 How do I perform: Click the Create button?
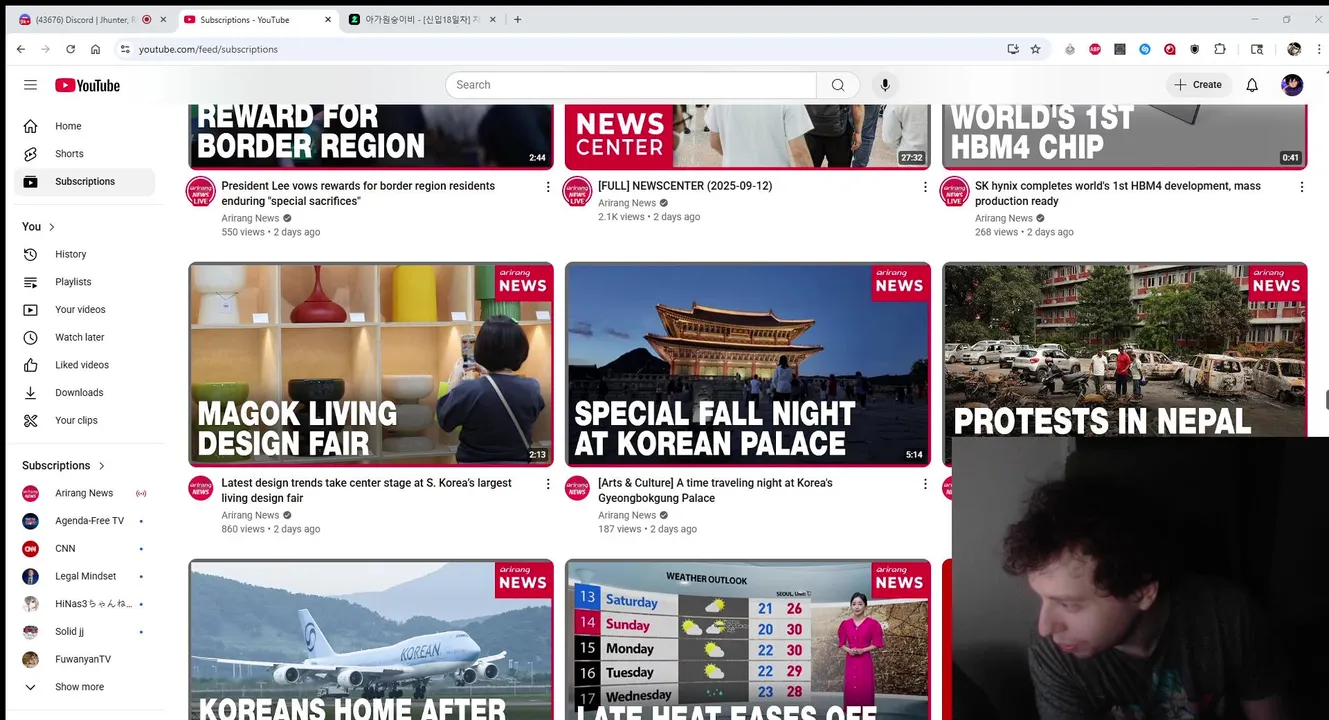1198,85
